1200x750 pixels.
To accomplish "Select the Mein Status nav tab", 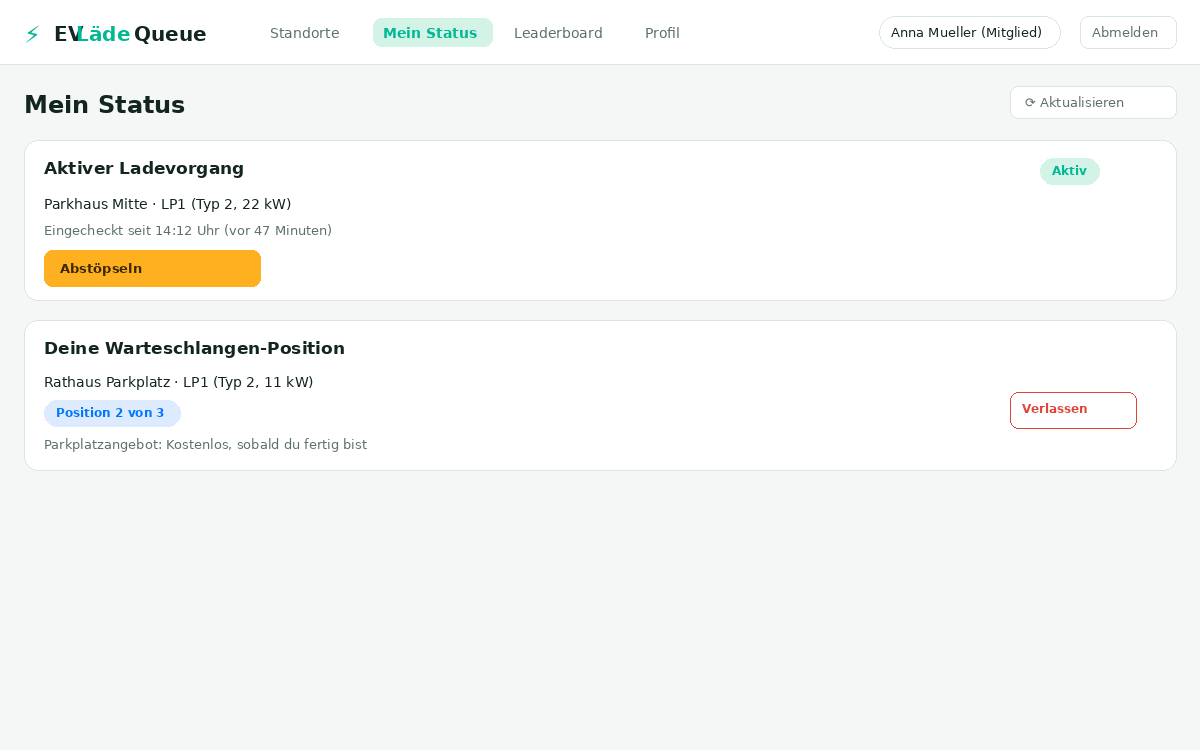I will (x=432, y=33).
